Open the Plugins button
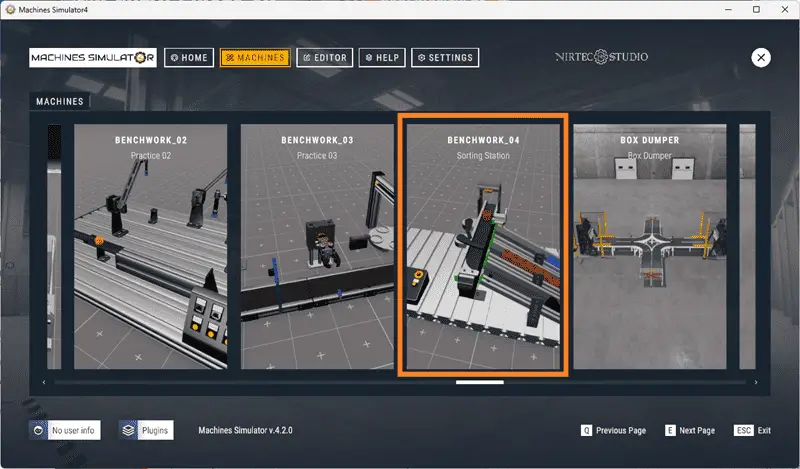This screenshot has width=800, height=469. point(146,430)
